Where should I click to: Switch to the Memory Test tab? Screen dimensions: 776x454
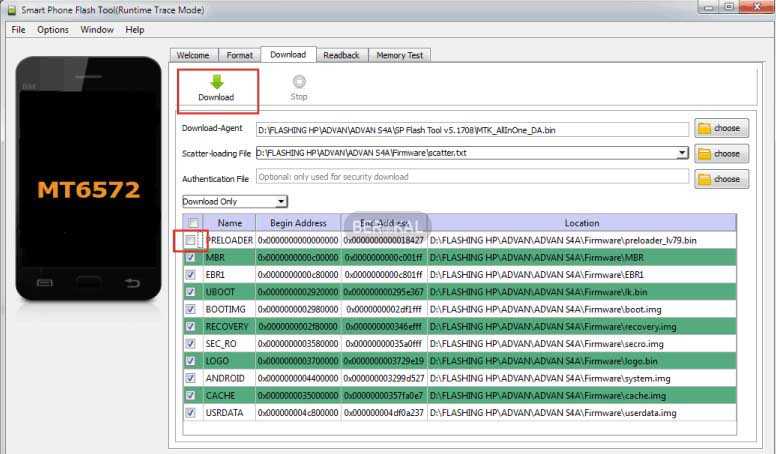pyautogui.click(x=399, y=55)
